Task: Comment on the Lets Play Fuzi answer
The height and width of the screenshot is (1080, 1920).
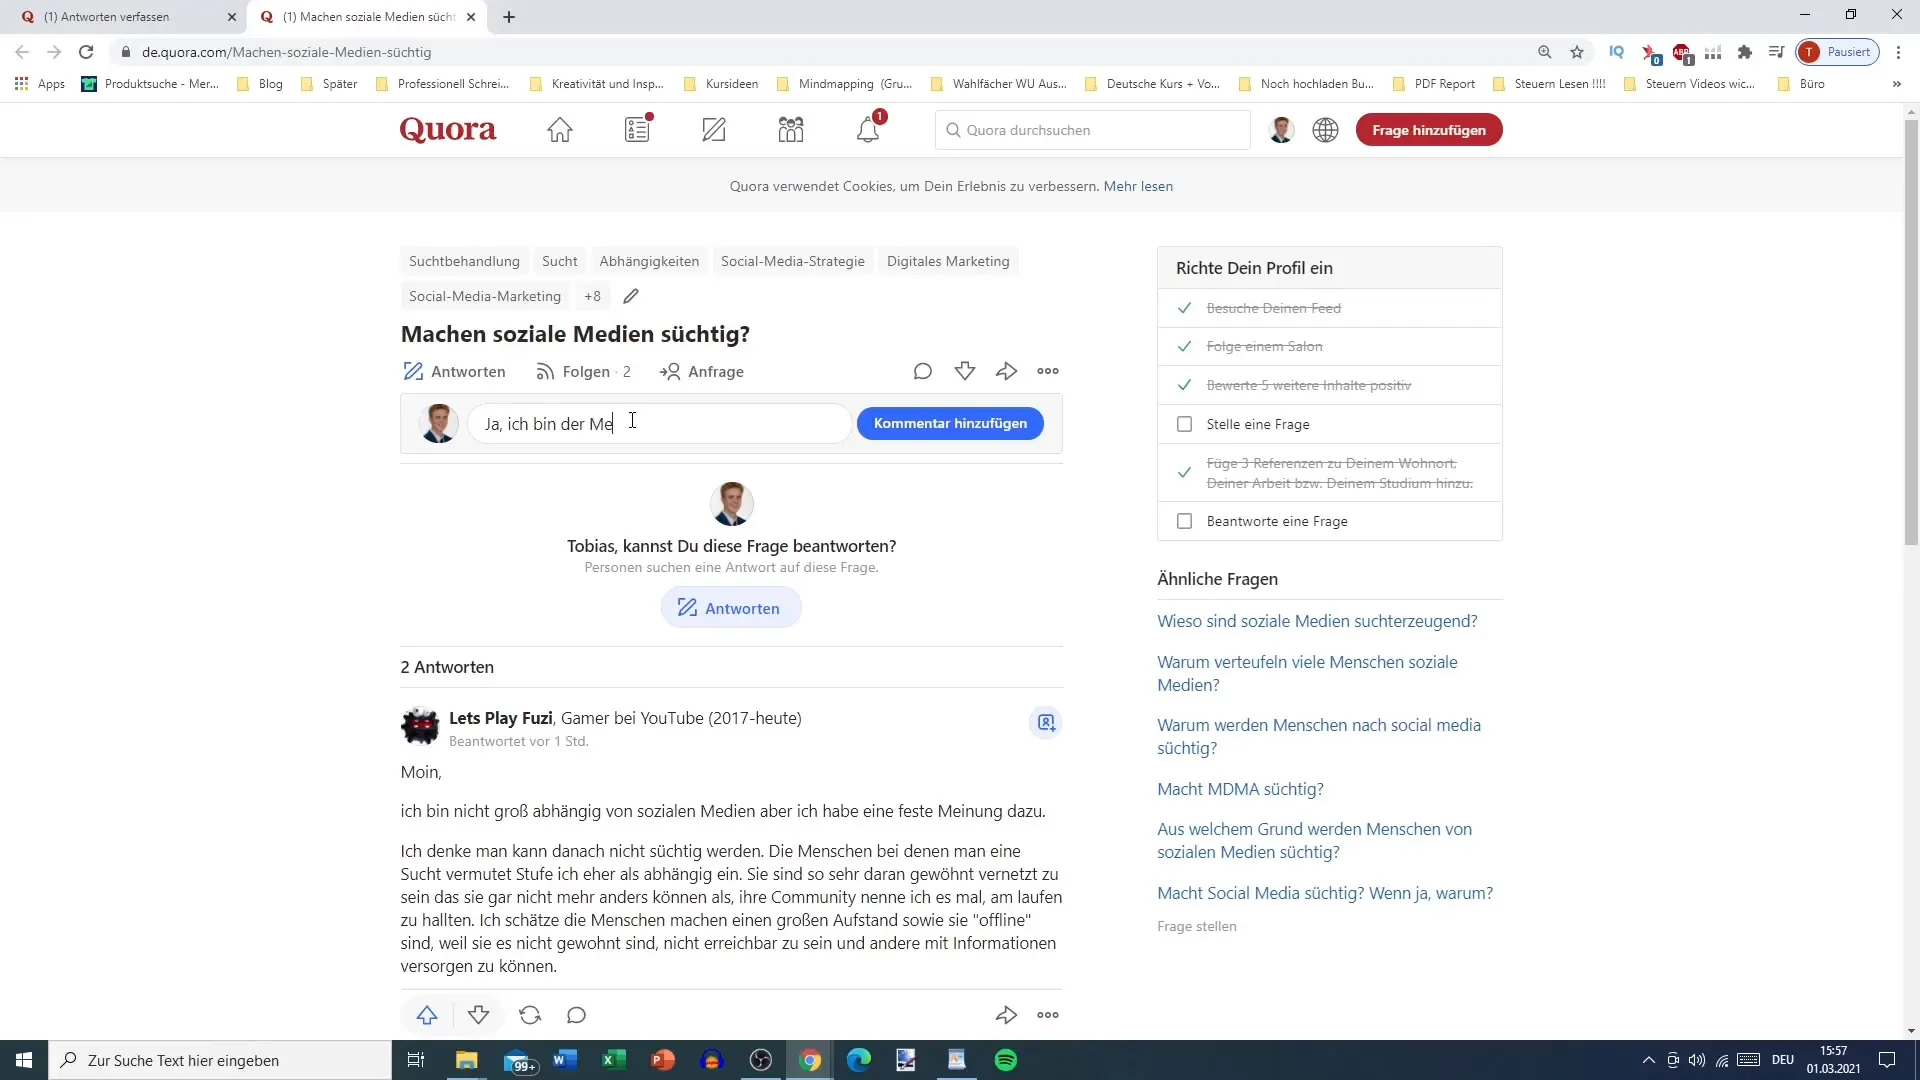Action: coord(576,1015)
